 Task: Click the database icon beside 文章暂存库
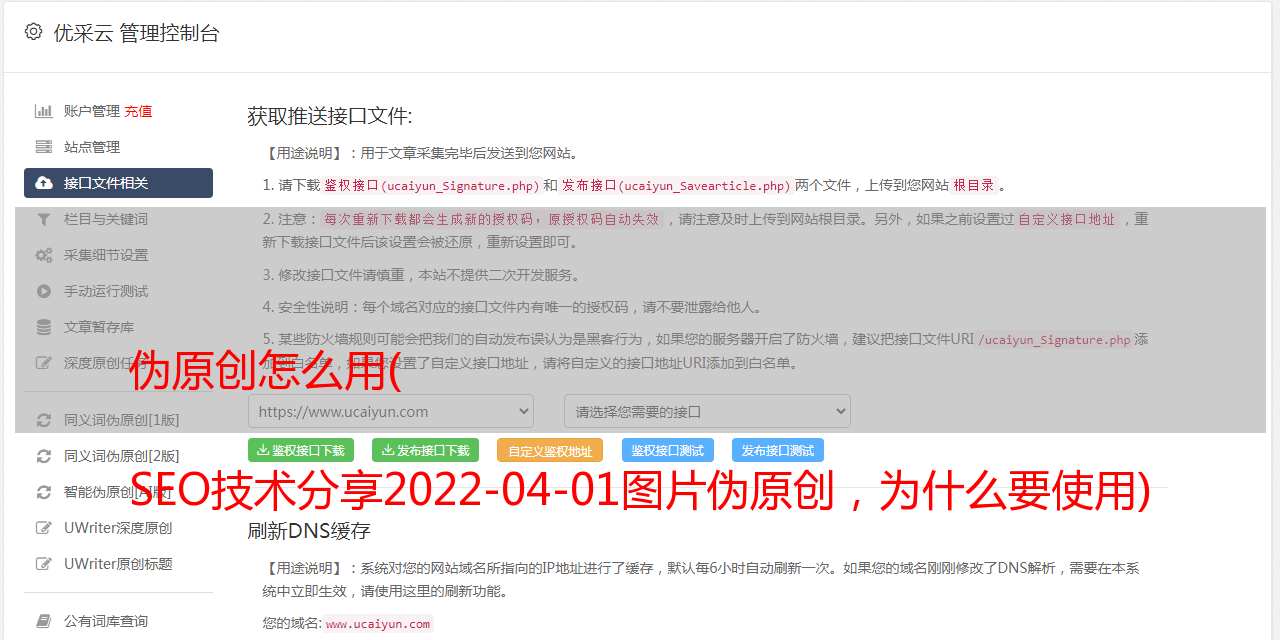click(x=44, y=327)
